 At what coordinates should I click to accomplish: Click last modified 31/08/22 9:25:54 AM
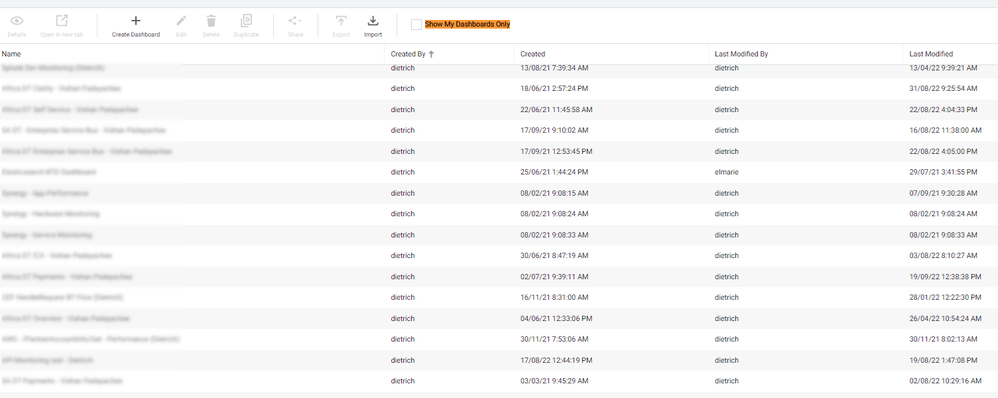click(943, 89)
